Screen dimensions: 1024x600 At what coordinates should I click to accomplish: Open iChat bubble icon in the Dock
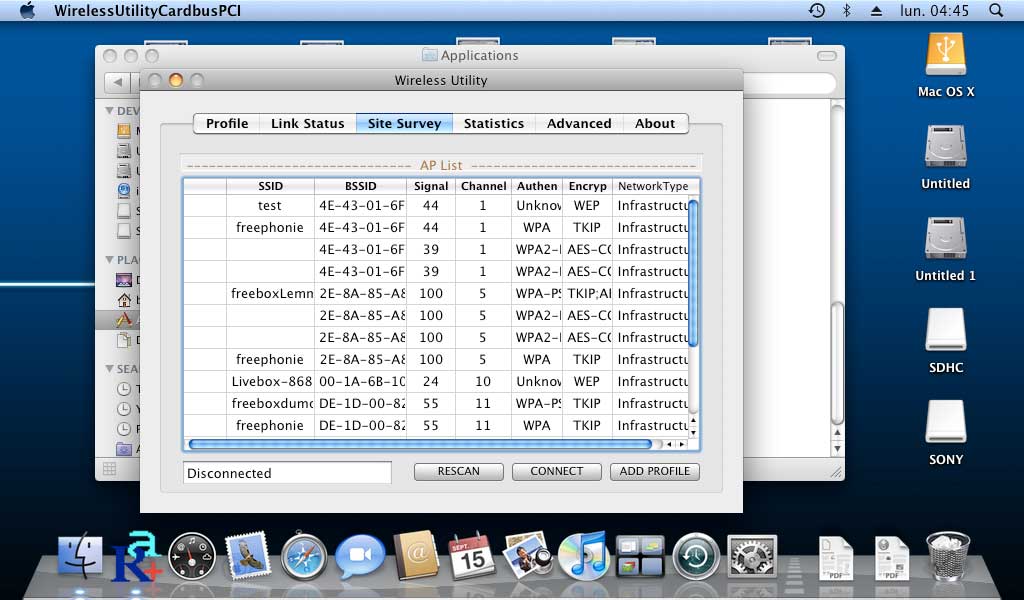pos(360,557)
